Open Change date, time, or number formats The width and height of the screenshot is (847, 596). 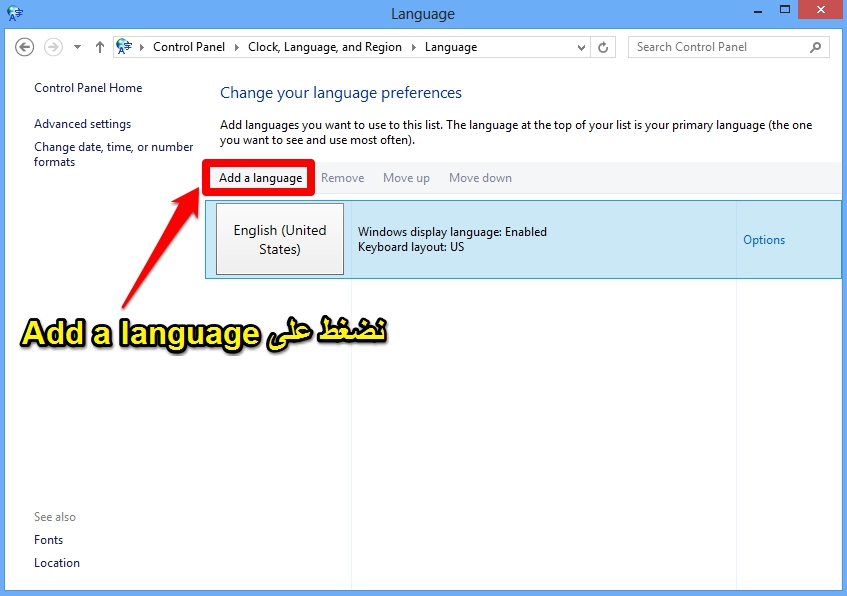[113, 154]
